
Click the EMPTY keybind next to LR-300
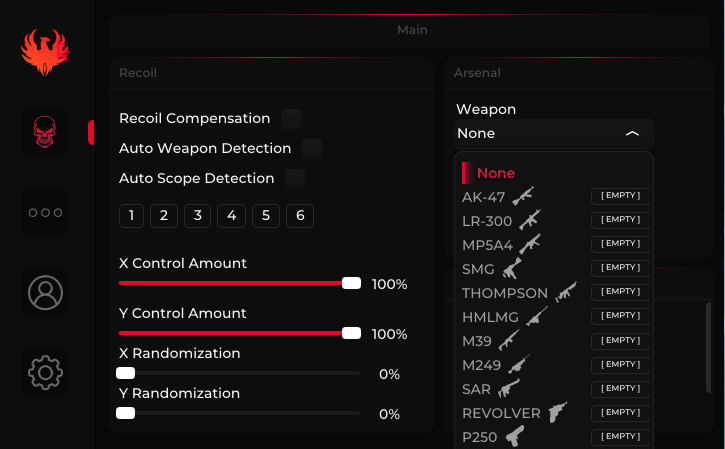pos(620,219)
